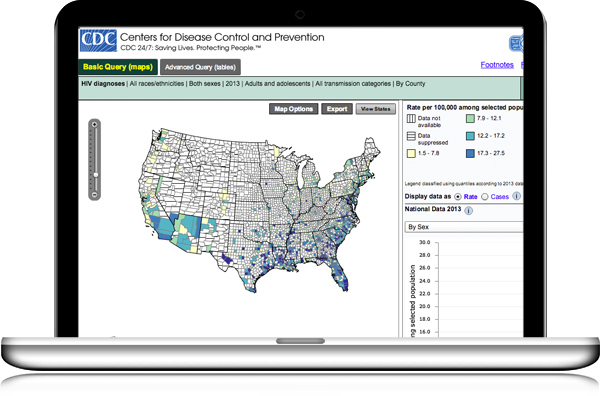Click the map zoom slider handle
600x396 pixels.
(96, 175)
